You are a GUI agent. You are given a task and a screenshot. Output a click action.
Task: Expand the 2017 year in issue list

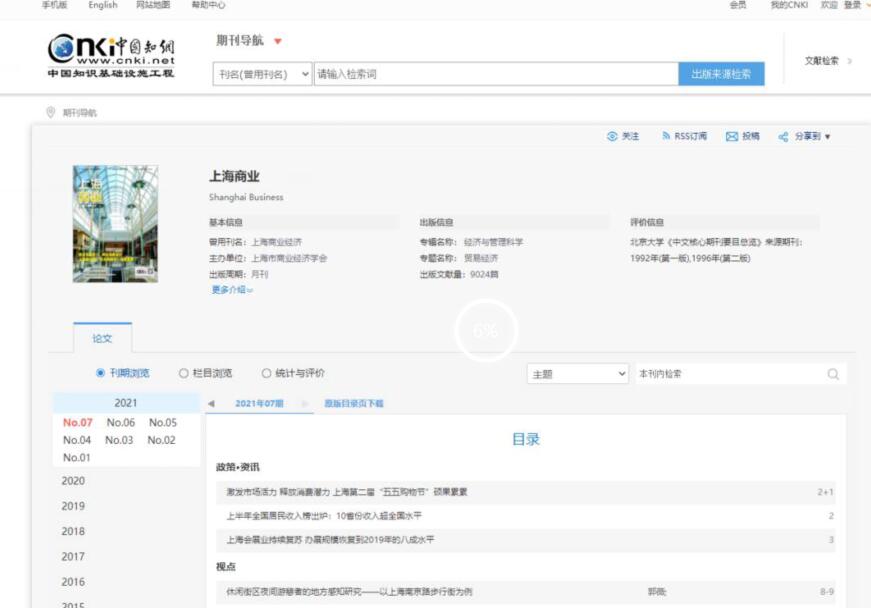coord(73,556)
